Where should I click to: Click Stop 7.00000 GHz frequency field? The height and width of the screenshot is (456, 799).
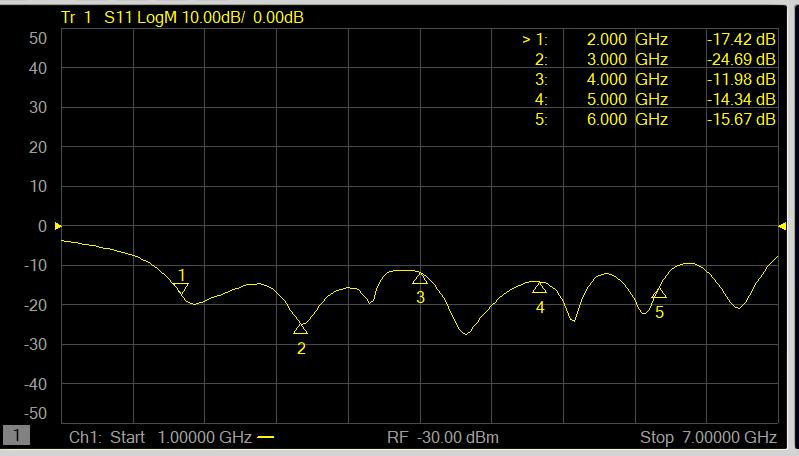pos(708,437)
